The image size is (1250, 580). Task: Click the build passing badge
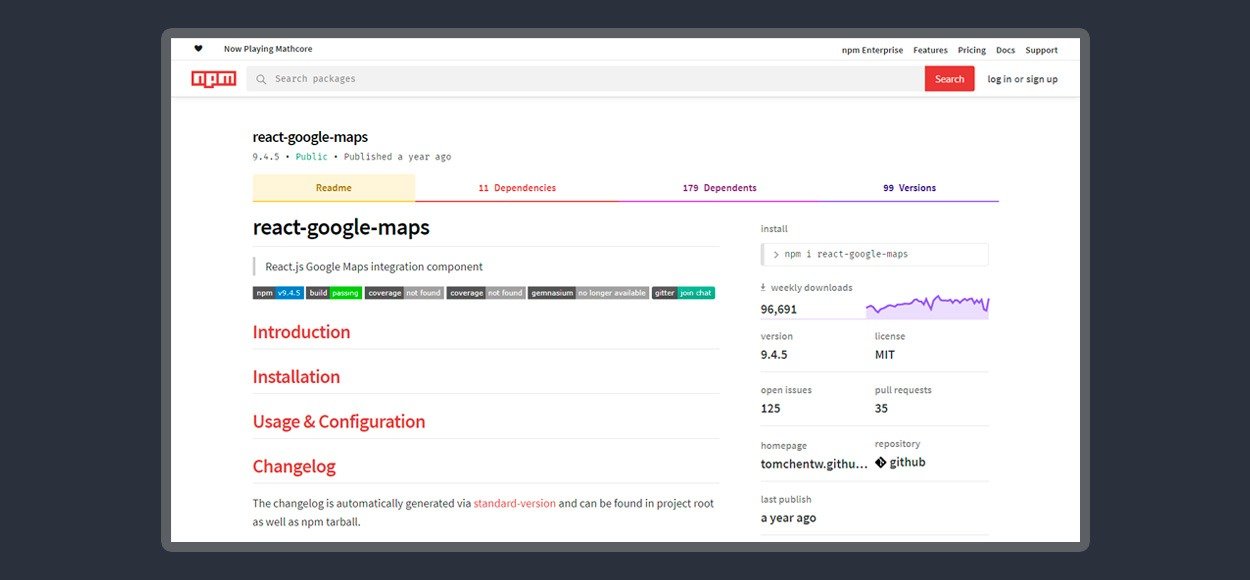tap(334, 293)
